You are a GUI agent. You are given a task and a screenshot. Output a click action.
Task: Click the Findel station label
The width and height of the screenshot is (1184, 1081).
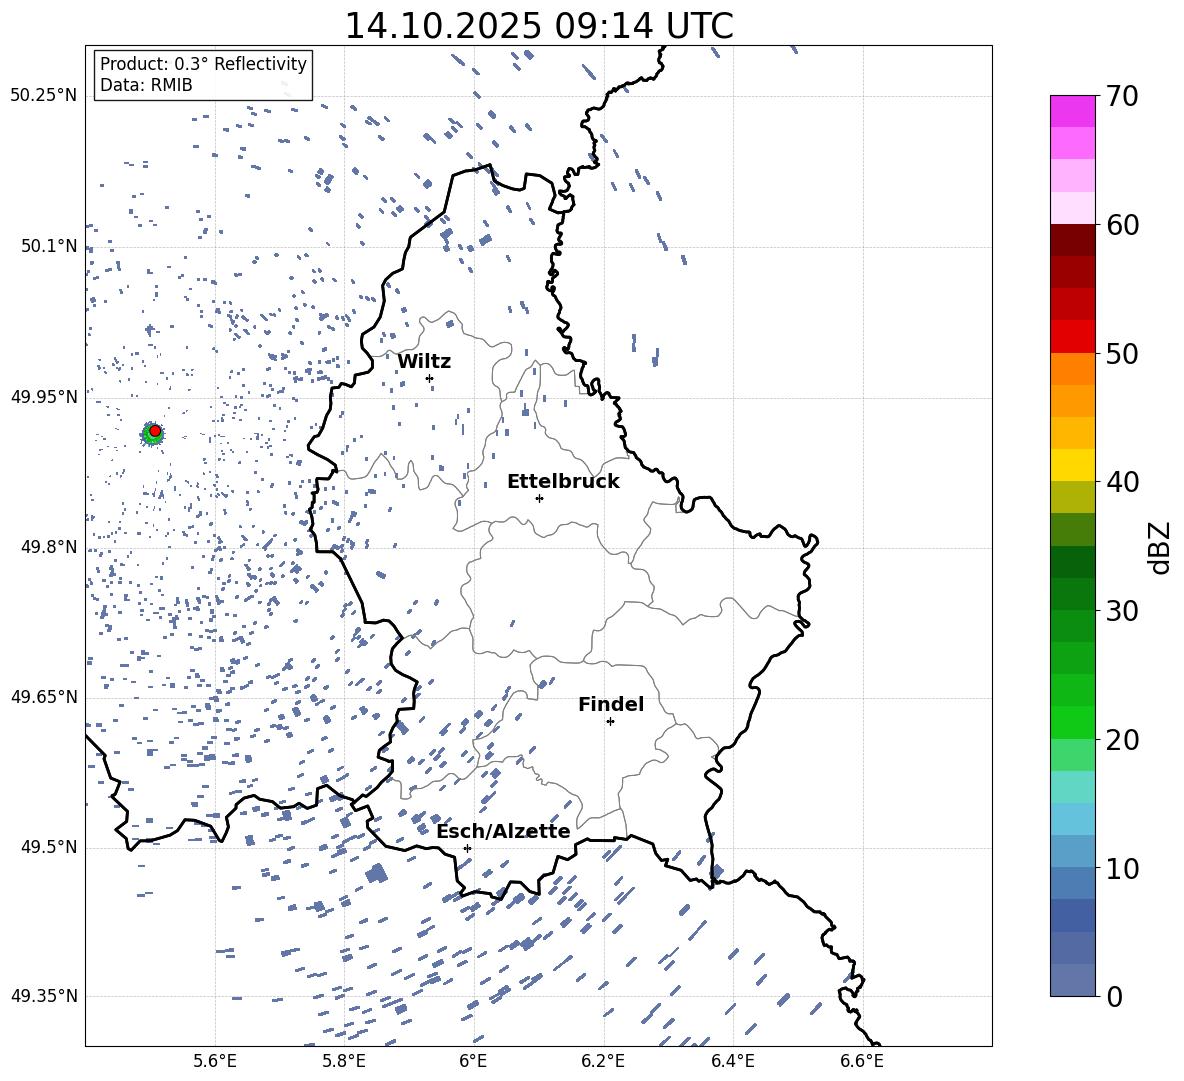610,704
